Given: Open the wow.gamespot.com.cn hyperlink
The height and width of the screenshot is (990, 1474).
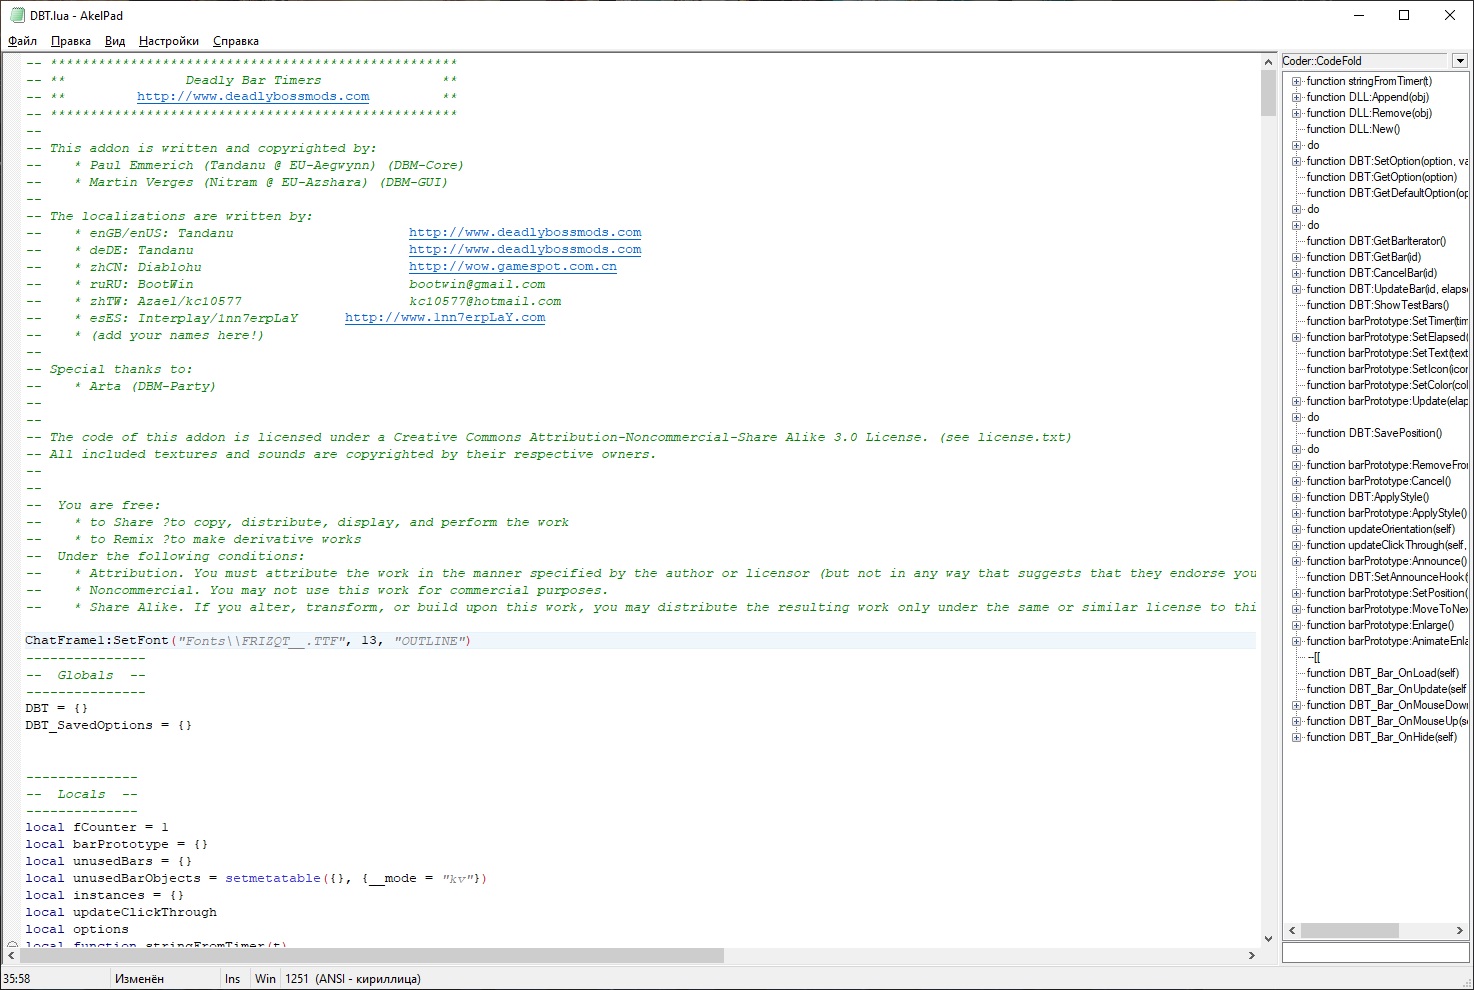Looking at the screenshot, I should (x=512, y=267).
